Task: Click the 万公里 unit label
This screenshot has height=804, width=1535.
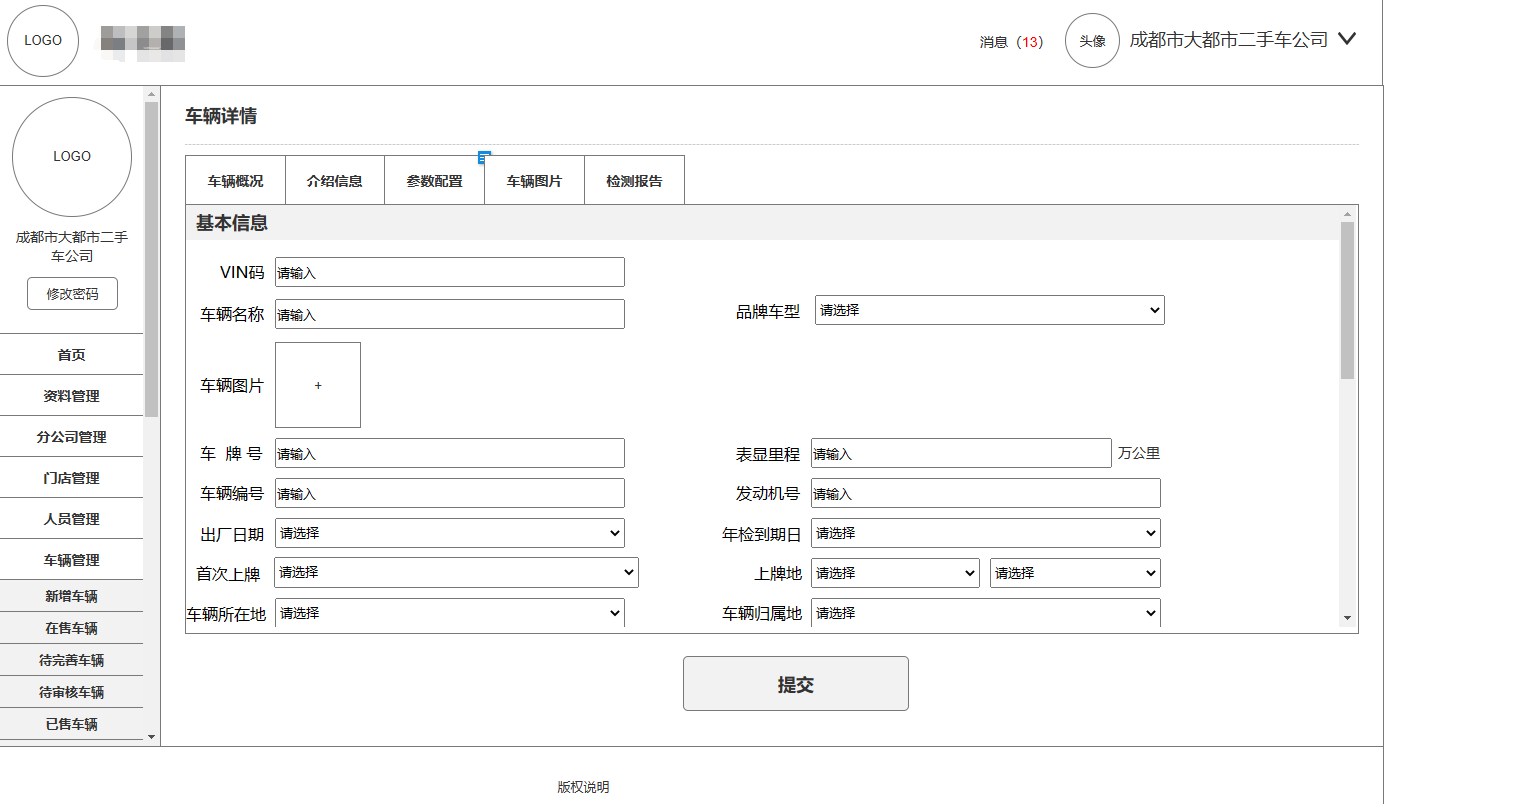Action: click(1139, 453)
